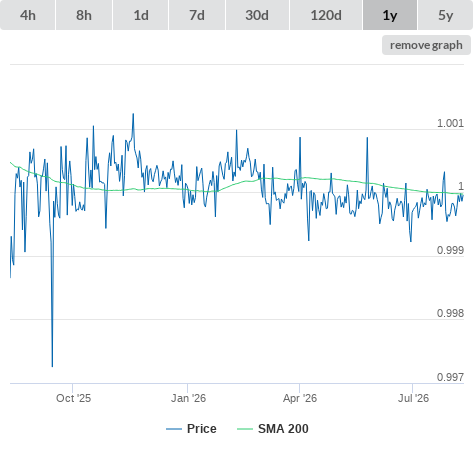Choose the 1d range tab
Image resolution: width=474 pixels, height=455 pixels.
point(141,15)
